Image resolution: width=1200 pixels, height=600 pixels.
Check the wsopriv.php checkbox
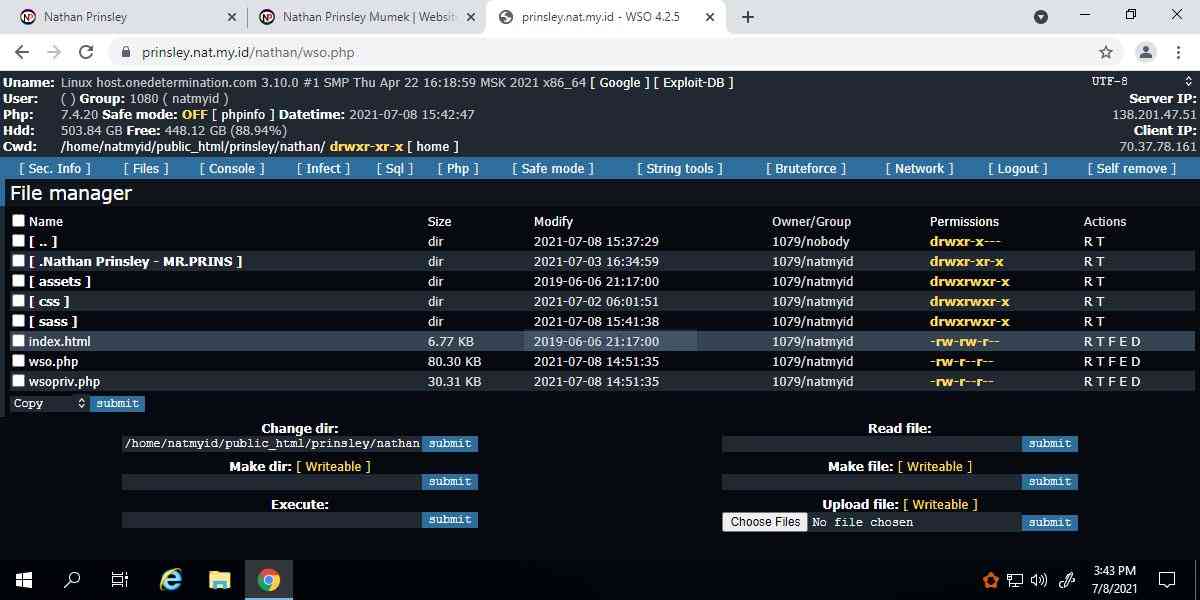tap(18, 381)
